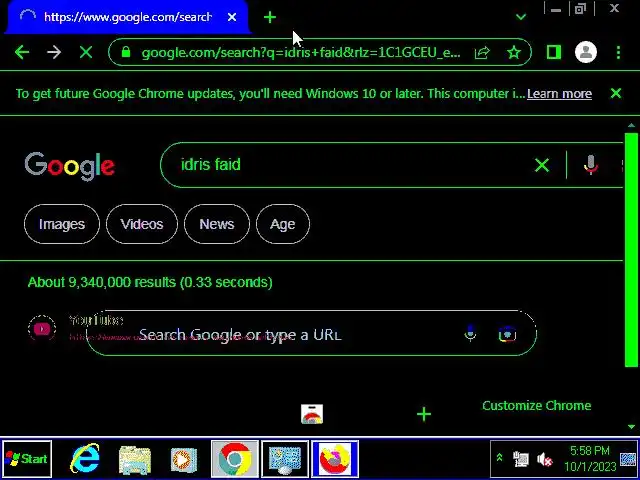Open Learn more about Chrome updates

tap(559, 94)
